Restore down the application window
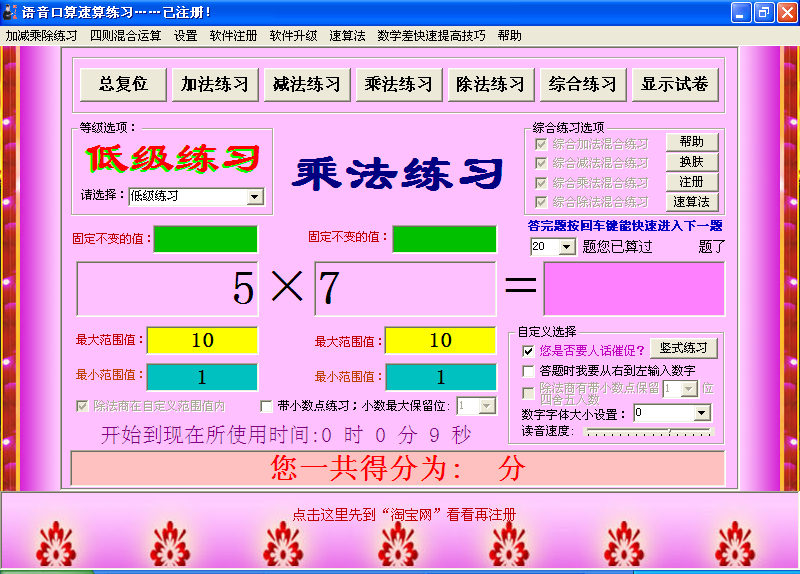This screenshot has width=800, height=574. pos(764,12)
